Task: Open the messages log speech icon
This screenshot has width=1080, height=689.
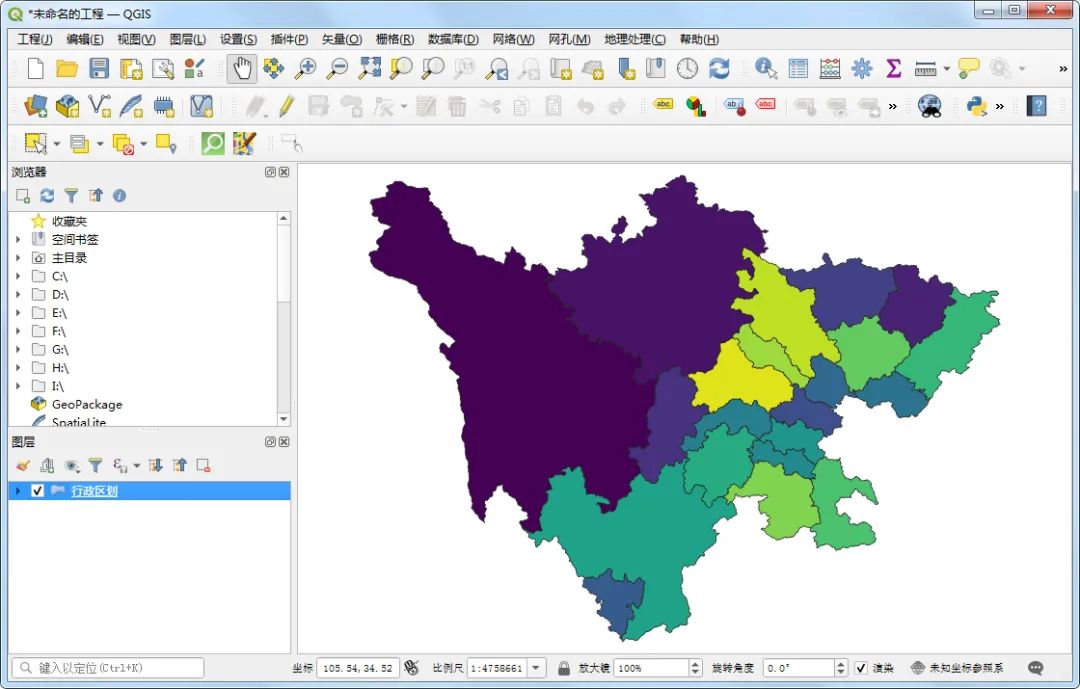Action: point(1035,668)
